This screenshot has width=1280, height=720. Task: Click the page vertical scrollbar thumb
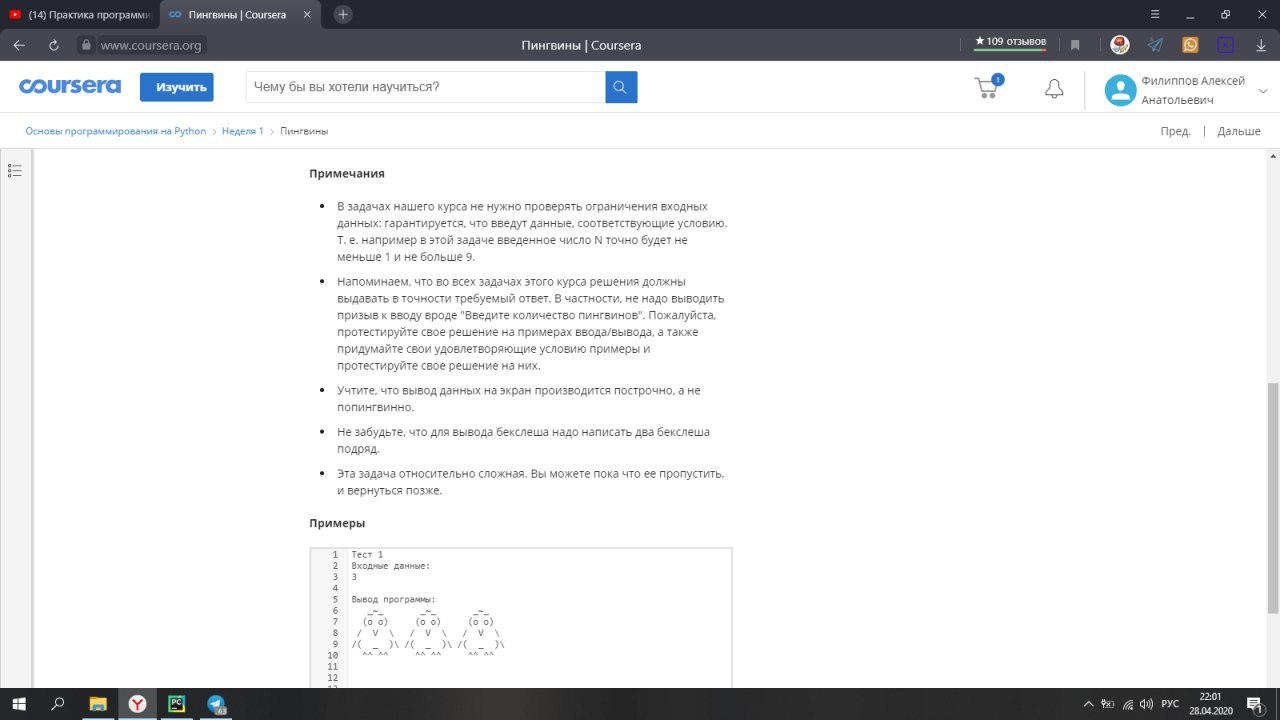(x=1273, y=498)
